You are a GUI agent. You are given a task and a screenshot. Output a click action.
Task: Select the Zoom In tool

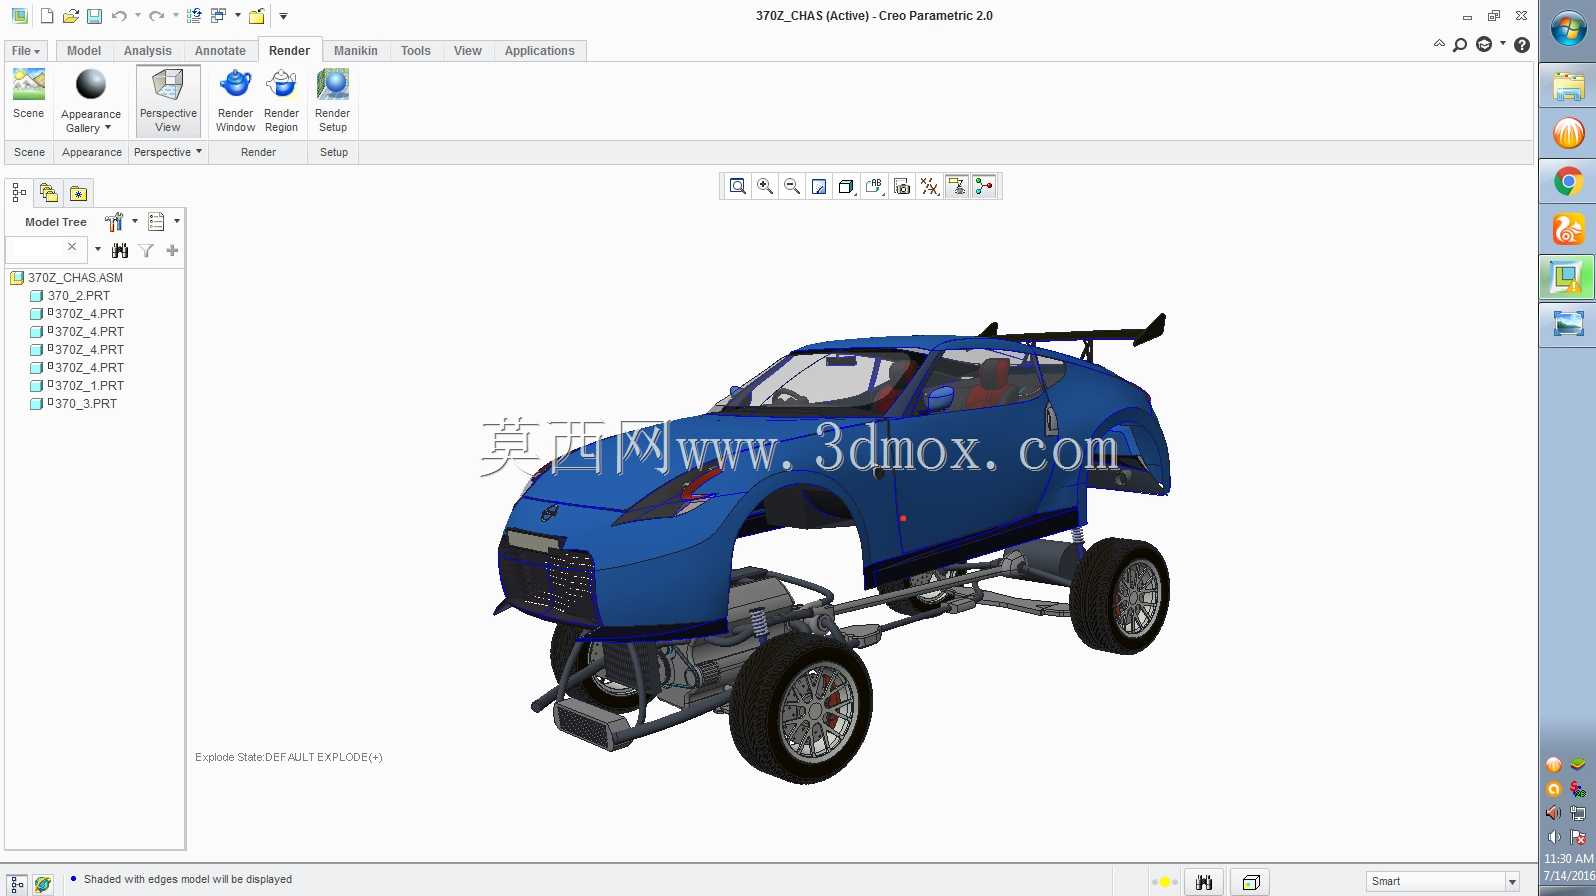(765, 186)
